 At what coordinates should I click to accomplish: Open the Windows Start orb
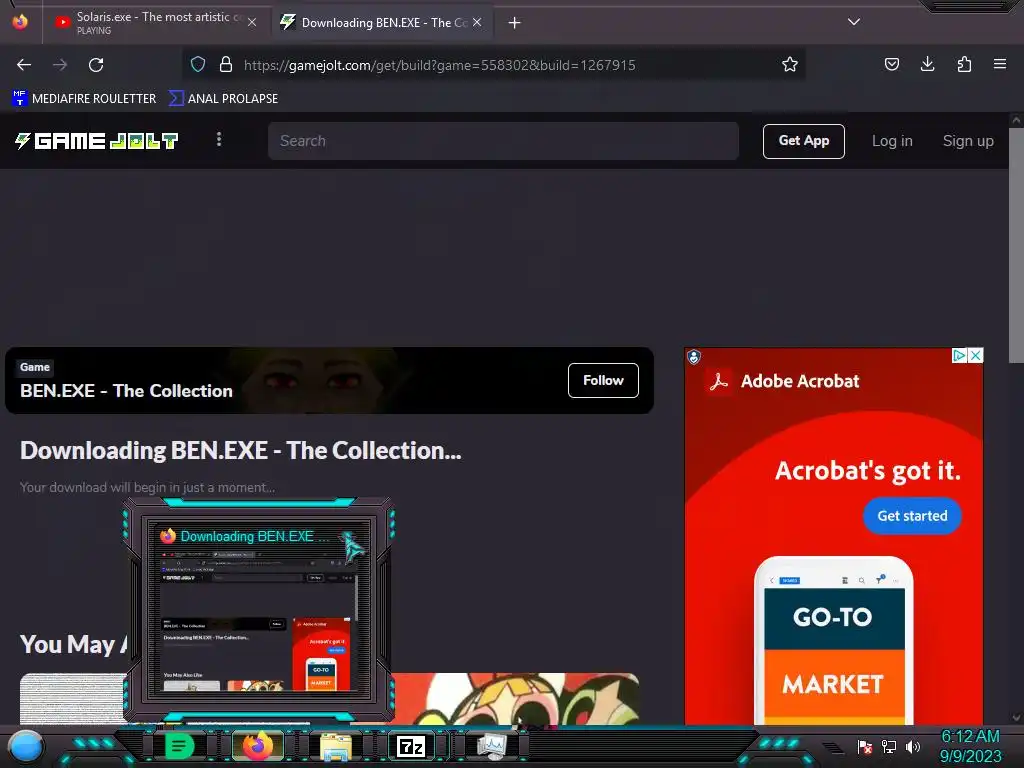coord(26,746)
